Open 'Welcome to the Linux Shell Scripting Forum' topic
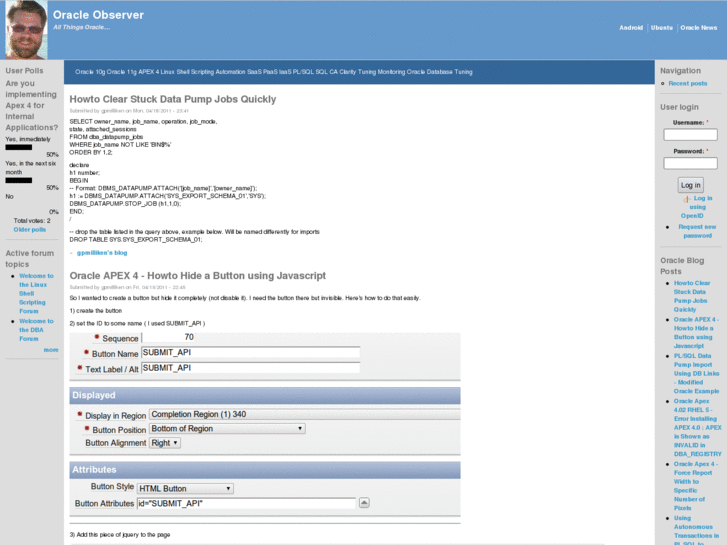 36,293
